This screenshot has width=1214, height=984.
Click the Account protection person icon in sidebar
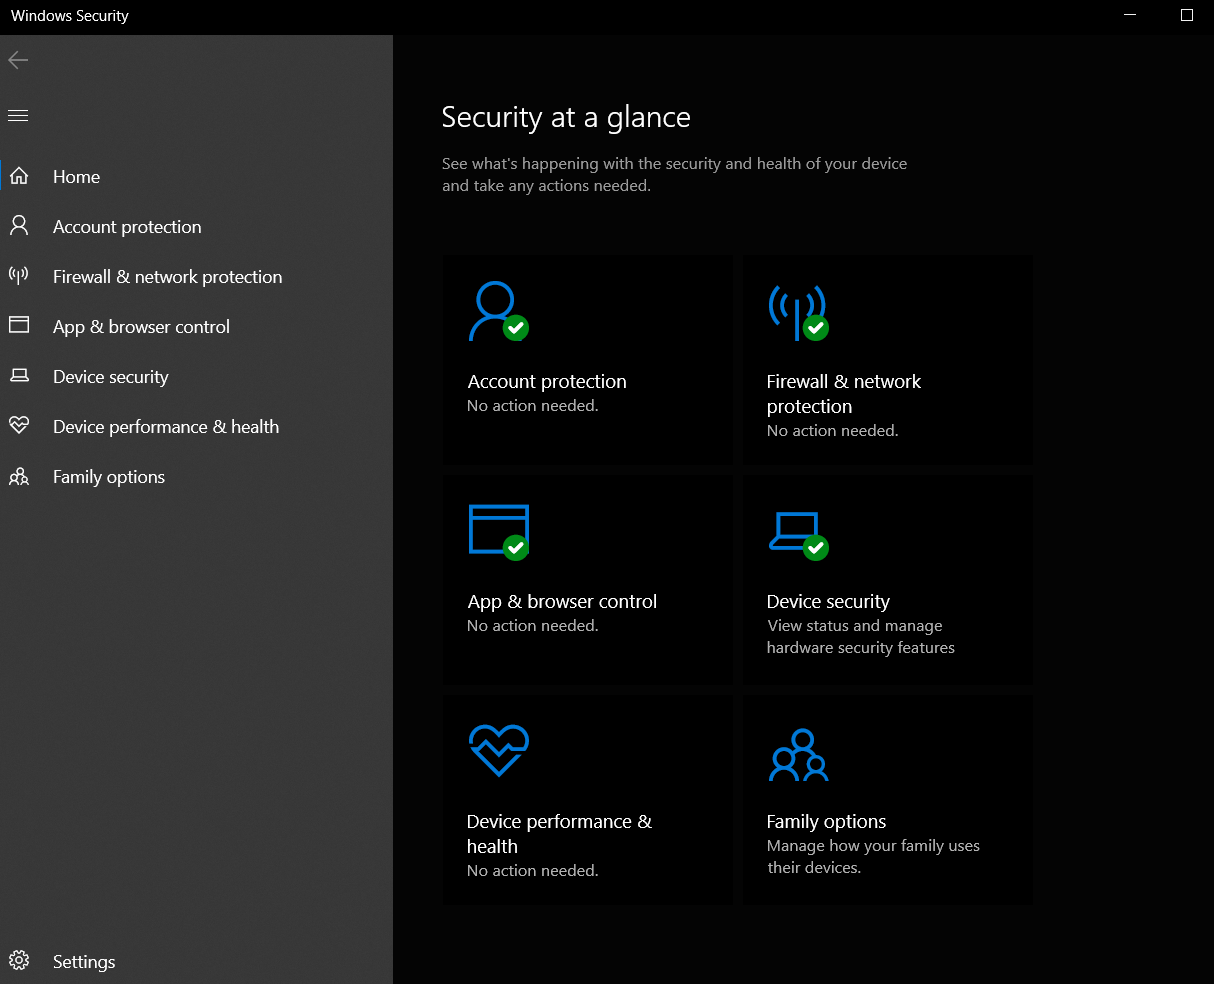pyautogui.click(x=18, y=226)
